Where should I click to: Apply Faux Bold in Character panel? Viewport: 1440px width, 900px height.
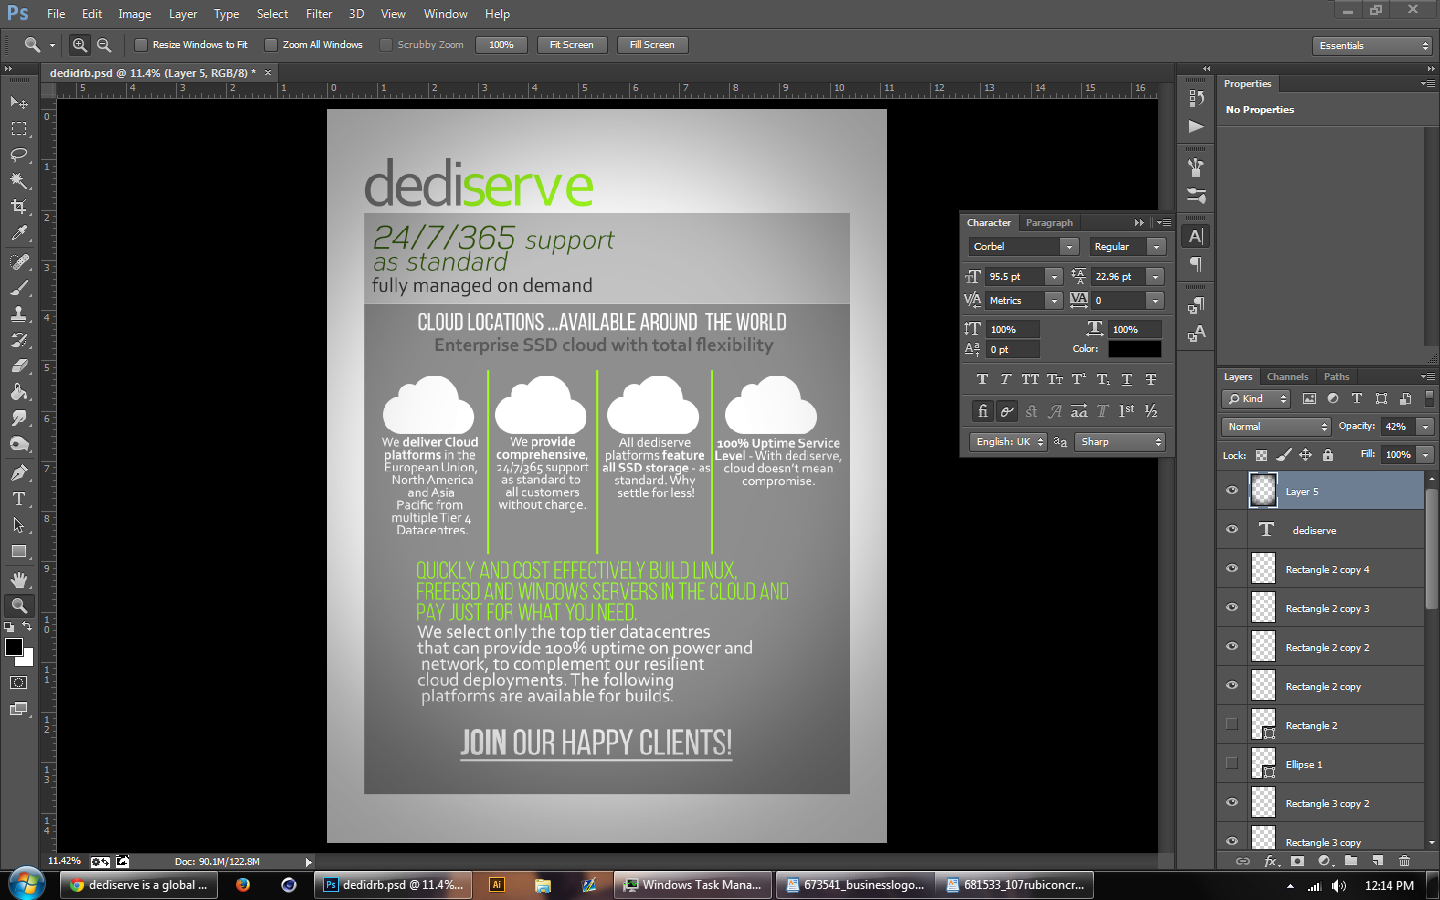click(x=982, y=380)
